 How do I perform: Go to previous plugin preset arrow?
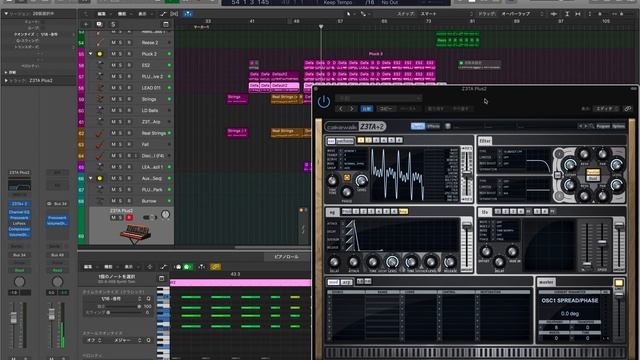point(342,109)
